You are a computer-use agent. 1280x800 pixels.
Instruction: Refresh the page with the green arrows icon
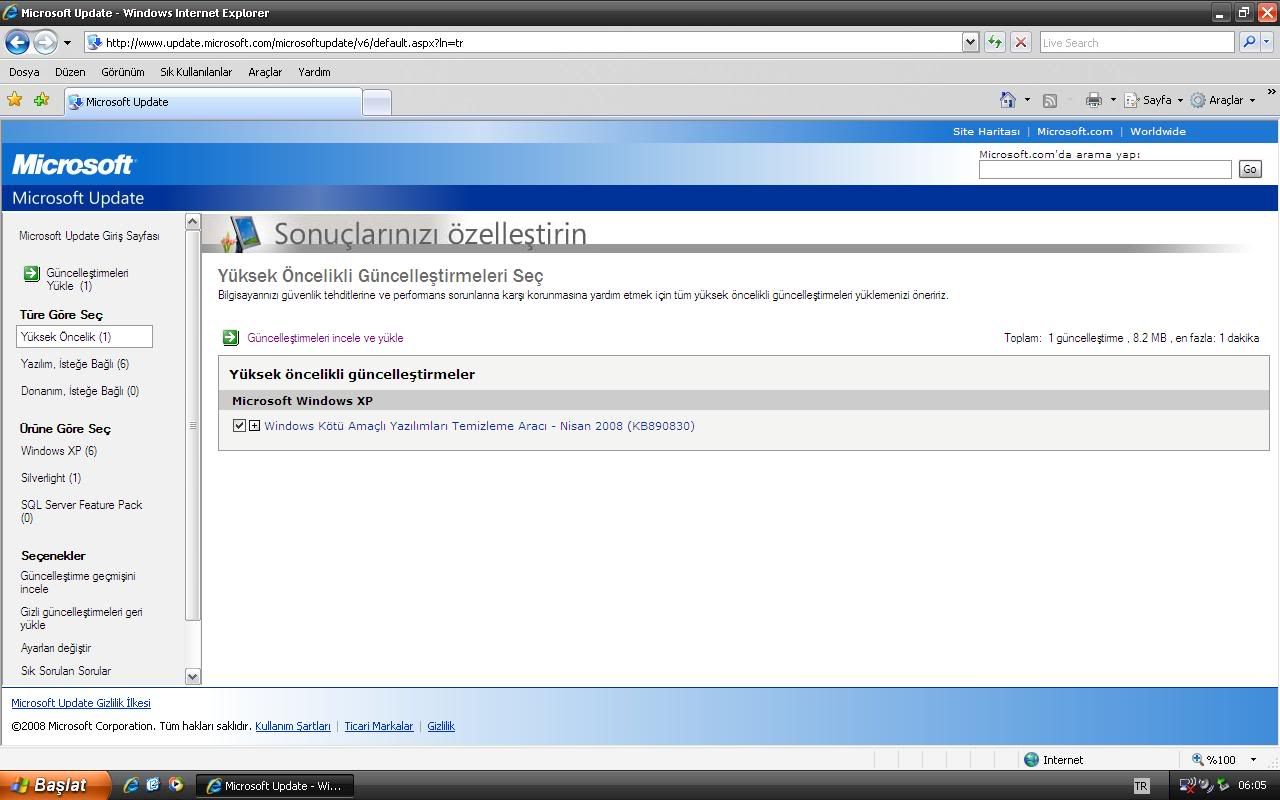click(x=994, y=42)
